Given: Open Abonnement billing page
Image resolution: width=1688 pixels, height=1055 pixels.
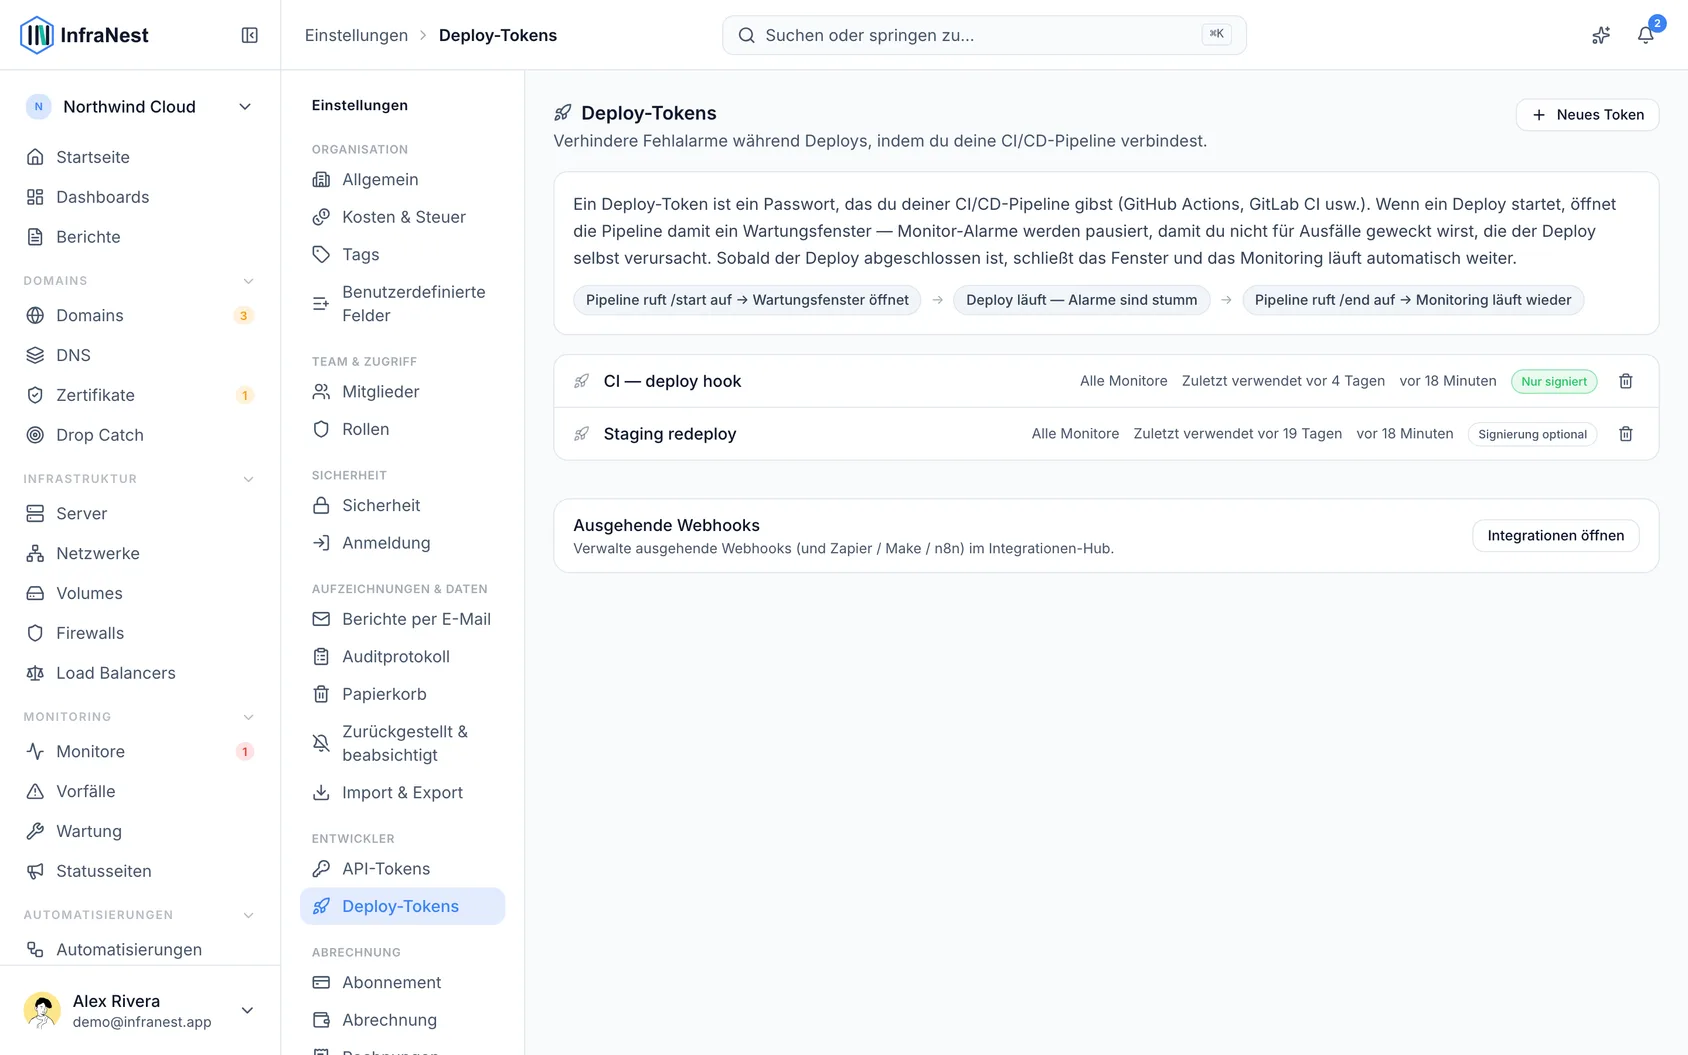Looking at the screenshot, I should 402,983.
